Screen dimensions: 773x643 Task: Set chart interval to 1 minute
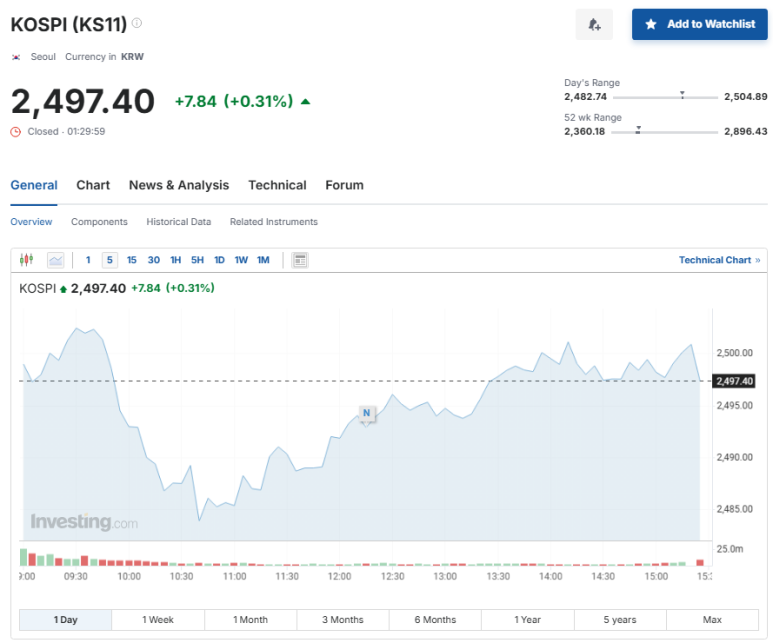88,260
